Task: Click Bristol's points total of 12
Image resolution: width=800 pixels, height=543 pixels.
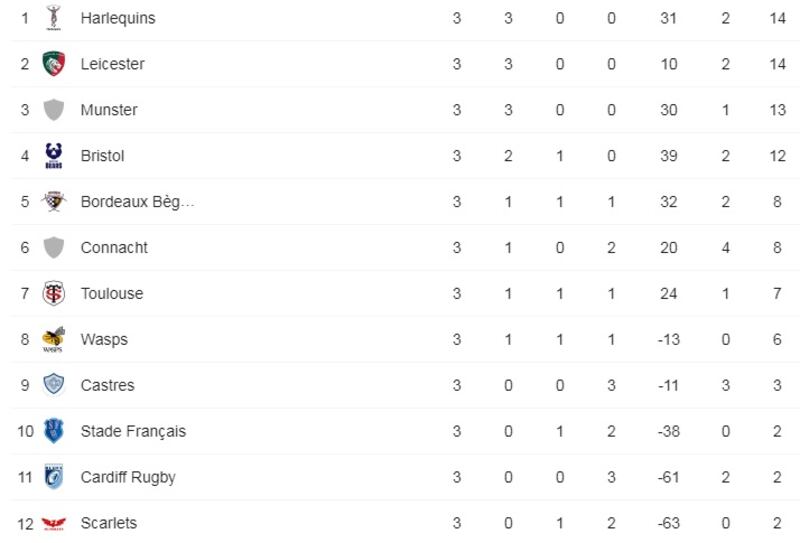Action: tap(777, 156)
